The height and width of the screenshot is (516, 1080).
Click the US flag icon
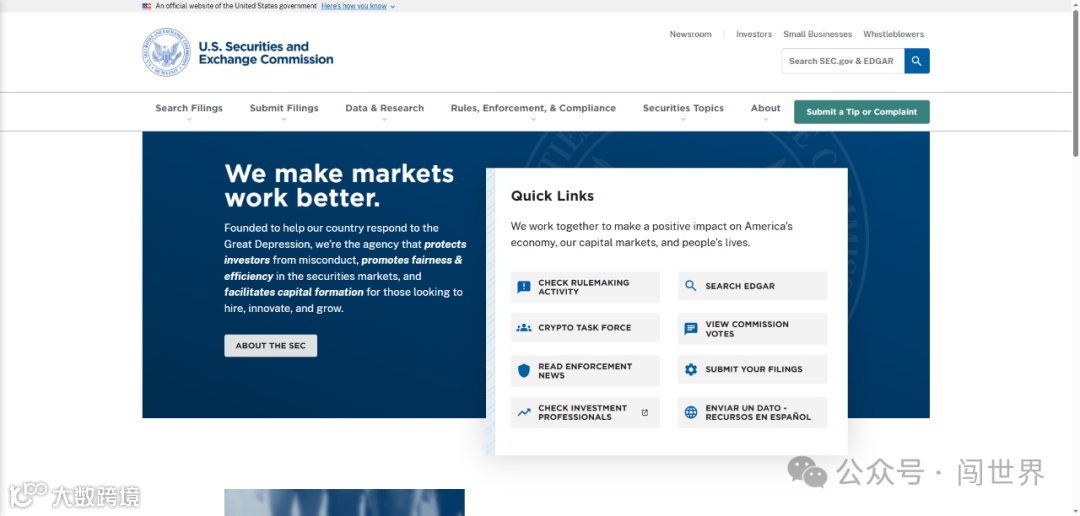147,6
